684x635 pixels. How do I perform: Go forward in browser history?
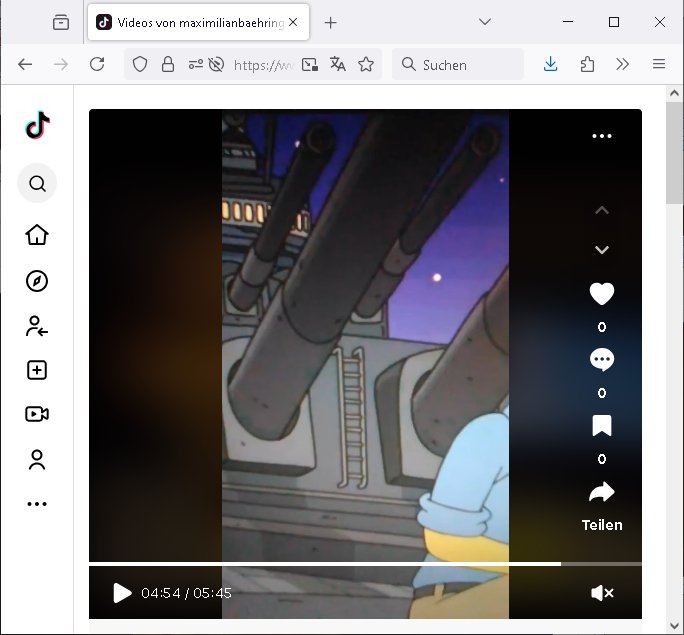coord(61,65)
